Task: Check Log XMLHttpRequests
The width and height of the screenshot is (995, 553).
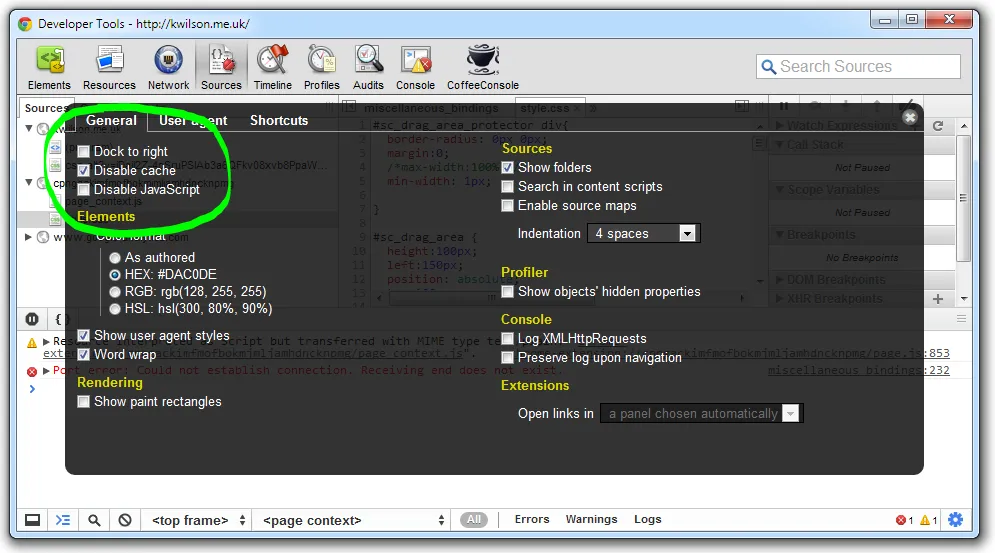Action: point(507,339)
